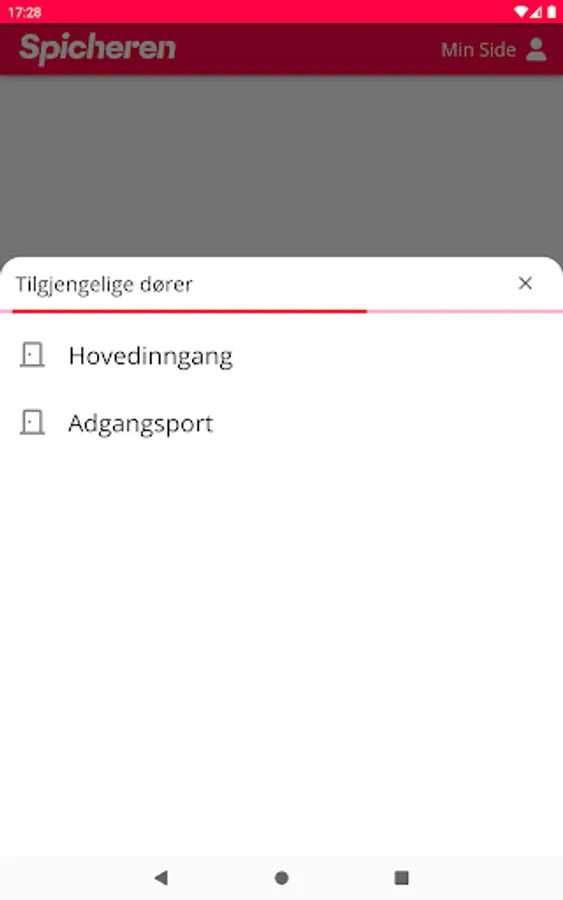Tap the cellular signal icon
Image resolution: width=563 pixels, height=900 pixels.
(x=536, y=12)
